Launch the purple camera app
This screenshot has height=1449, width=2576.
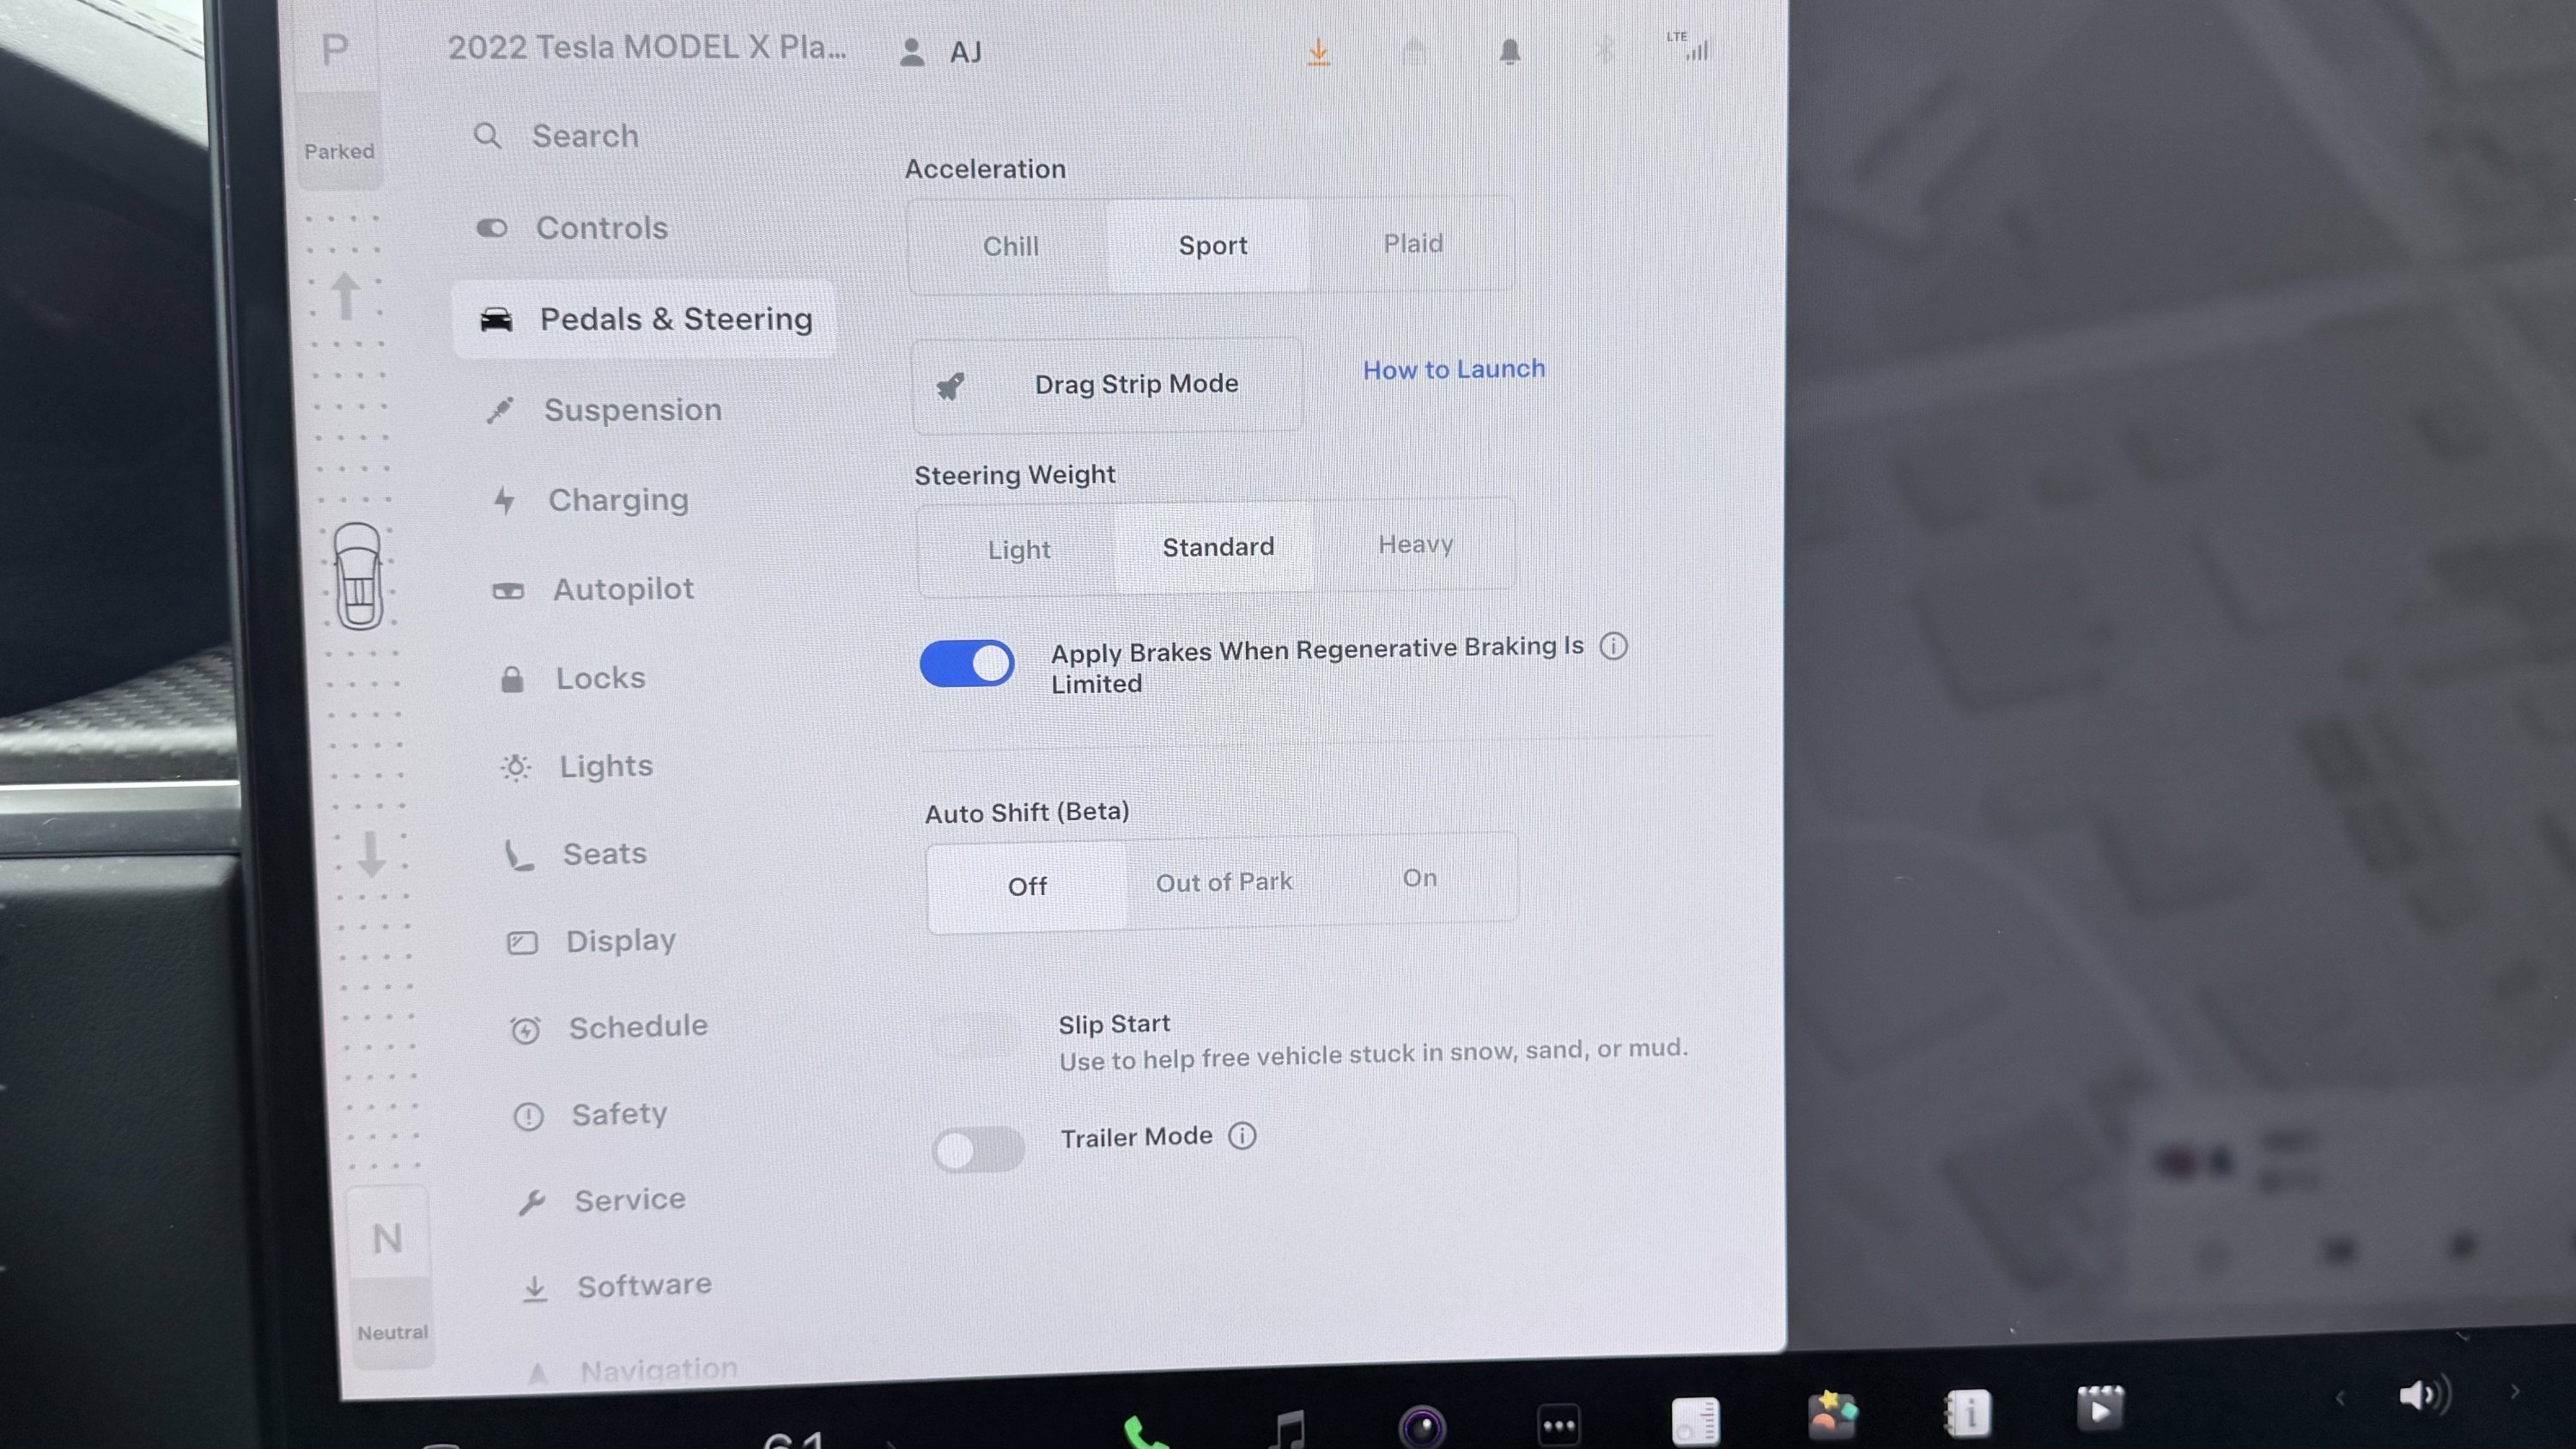click(x=1422, y=1427)
